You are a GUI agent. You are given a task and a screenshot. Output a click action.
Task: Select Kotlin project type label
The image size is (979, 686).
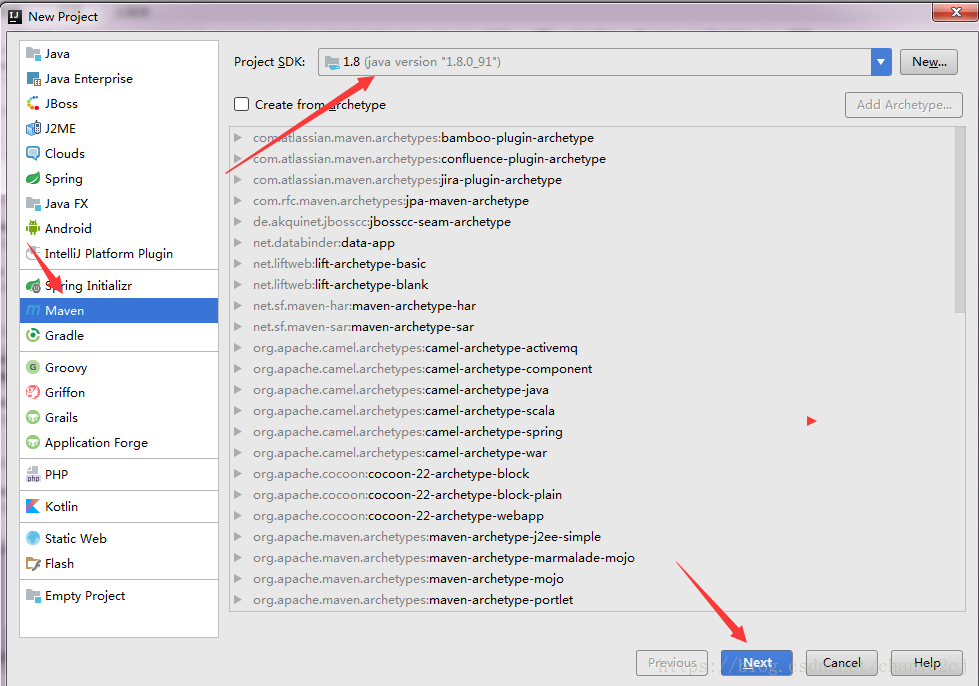(61, 506)
